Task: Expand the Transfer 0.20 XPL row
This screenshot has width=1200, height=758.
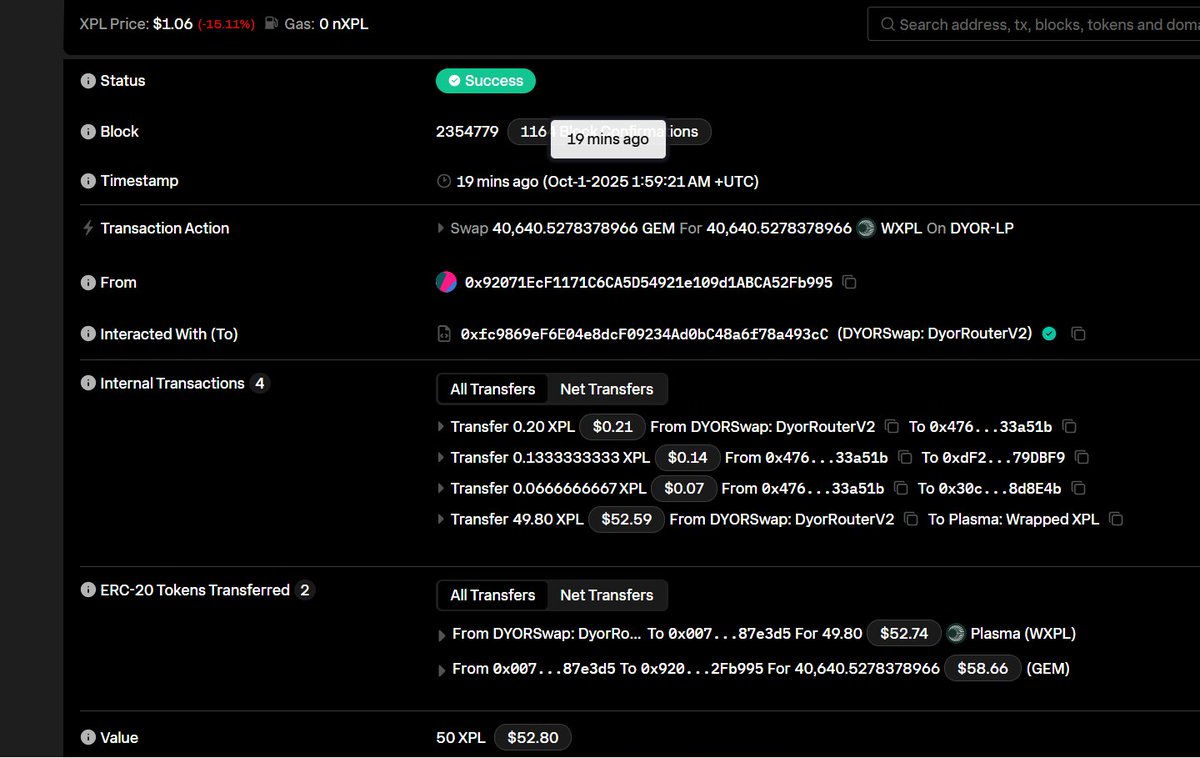Action: 442,427
